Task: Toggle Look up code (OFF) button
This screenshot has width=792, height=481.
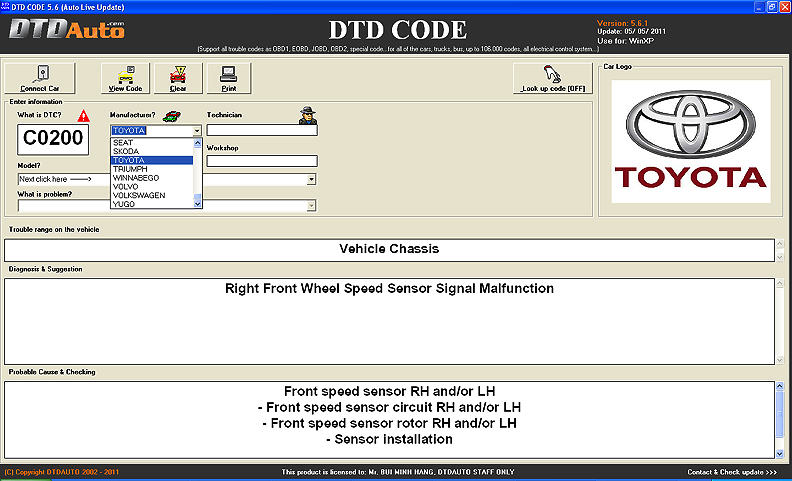Action: [553, 78]
